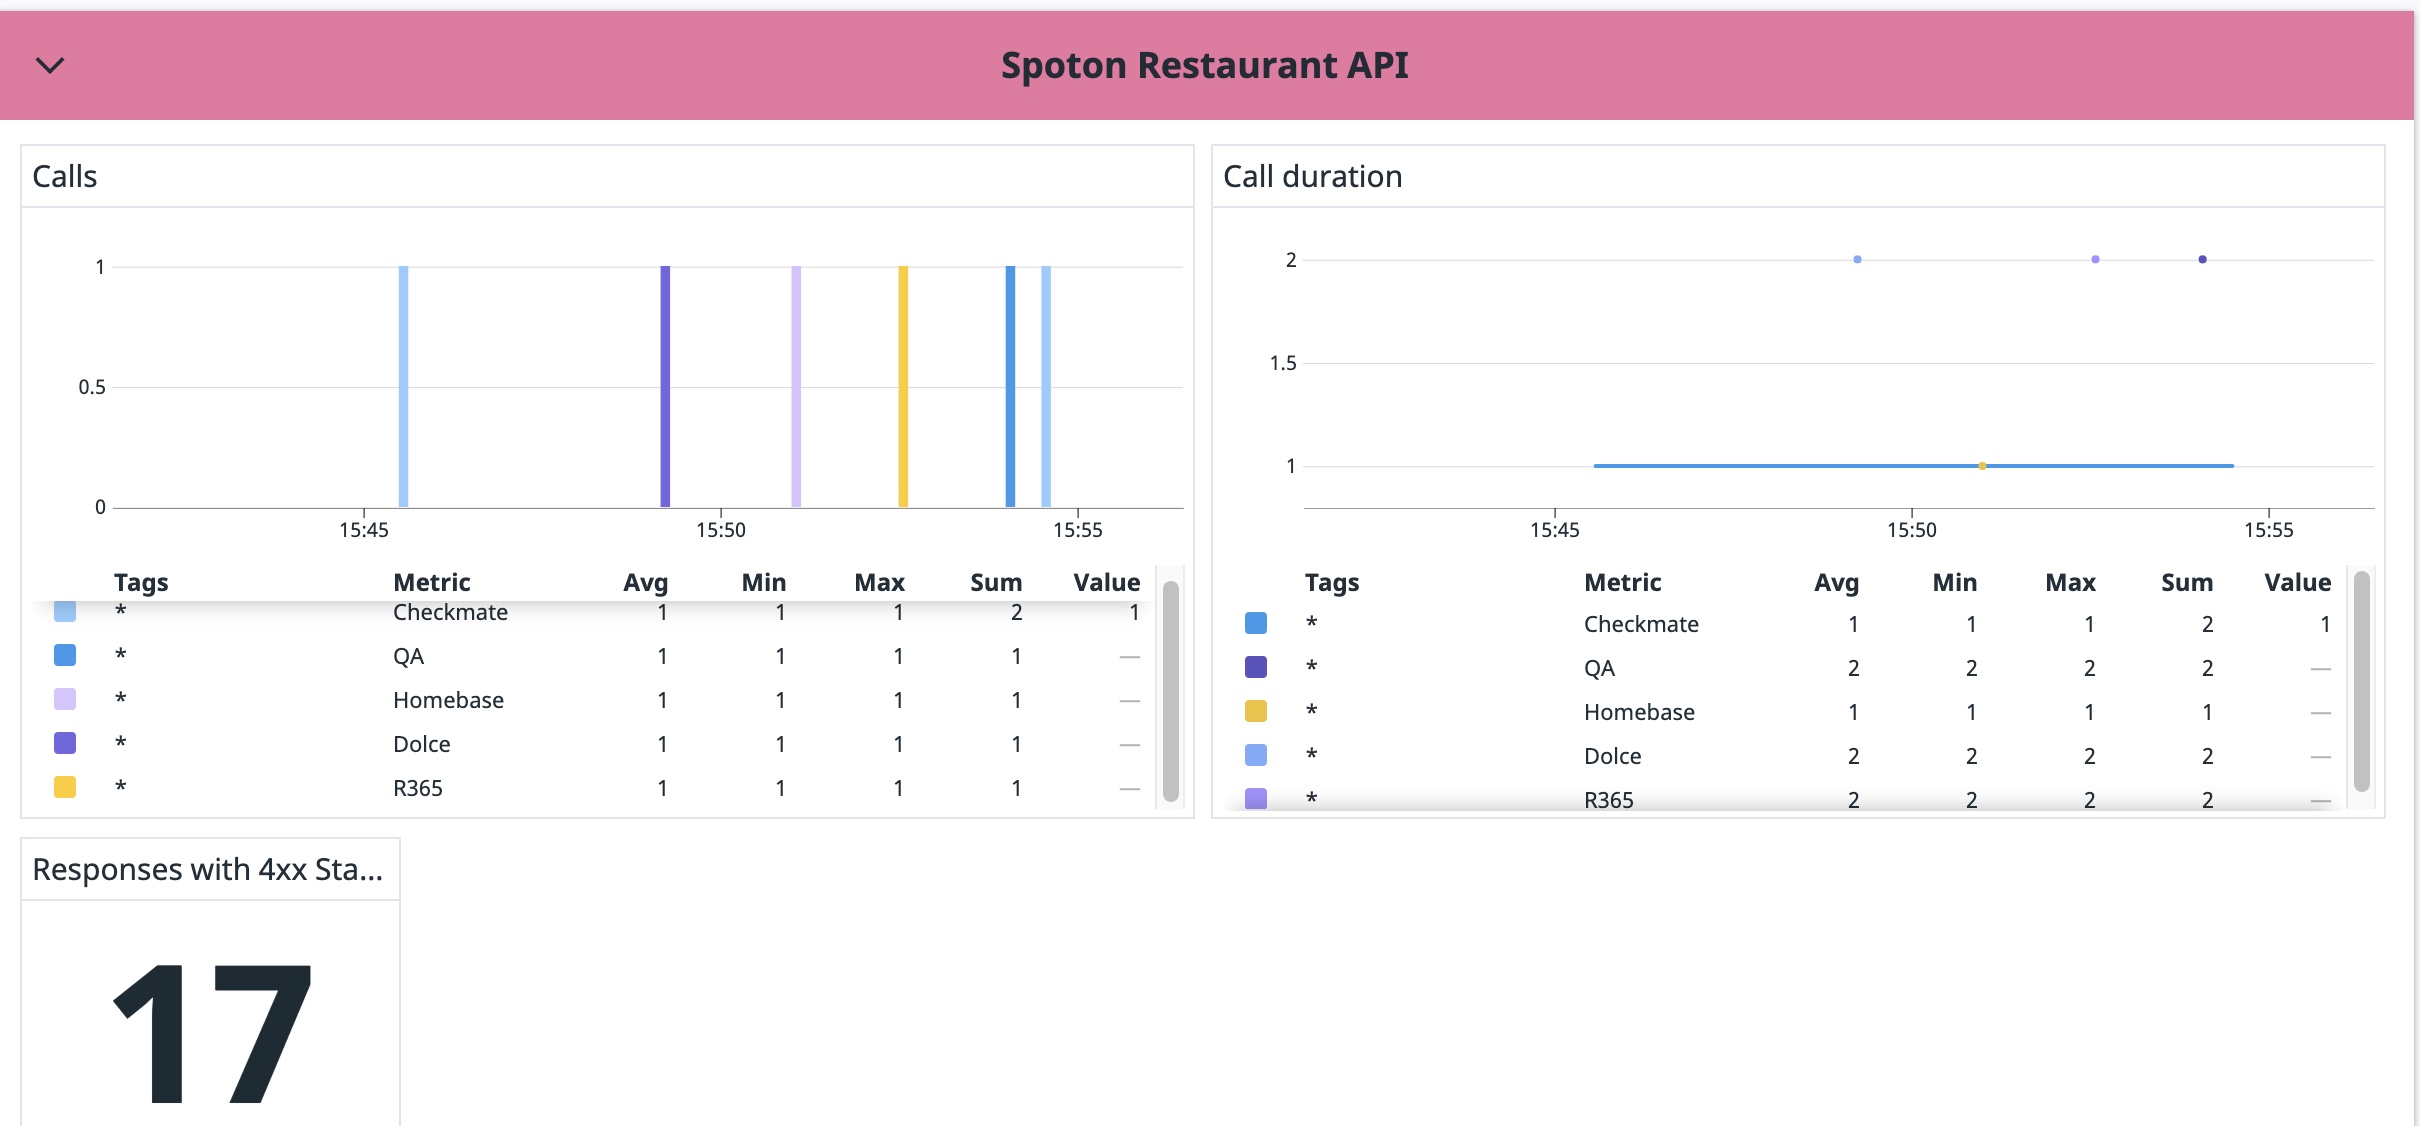Click QA color swatch in Calls legend
The height and width of the screenshot is (1126, 2420).
coord(65,655)
